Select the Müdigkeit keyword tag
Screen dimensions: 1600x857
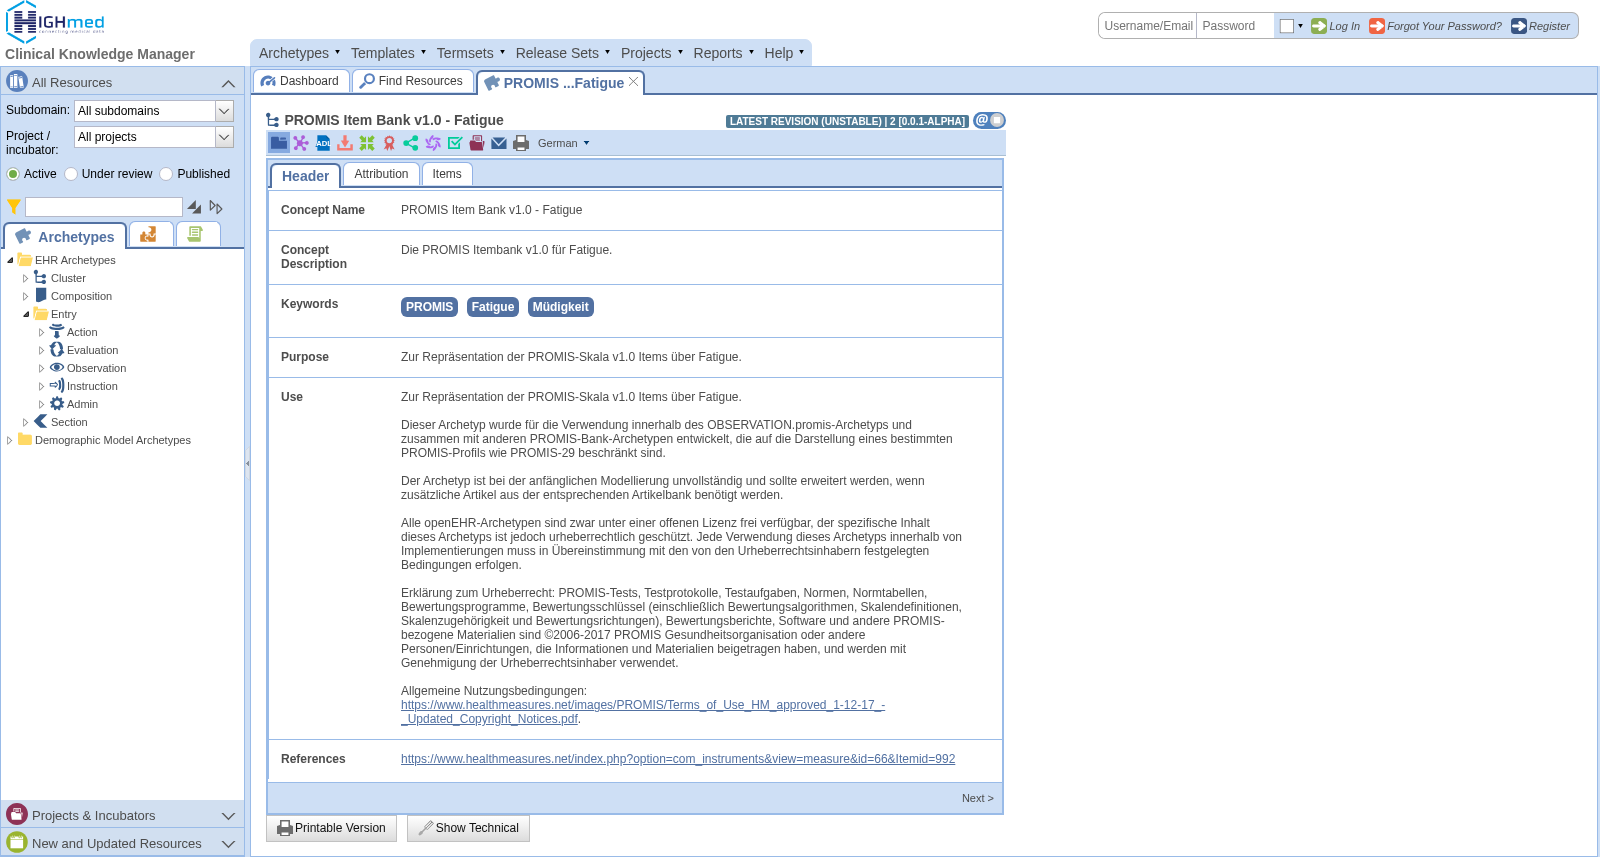click(x=561, y=307)
